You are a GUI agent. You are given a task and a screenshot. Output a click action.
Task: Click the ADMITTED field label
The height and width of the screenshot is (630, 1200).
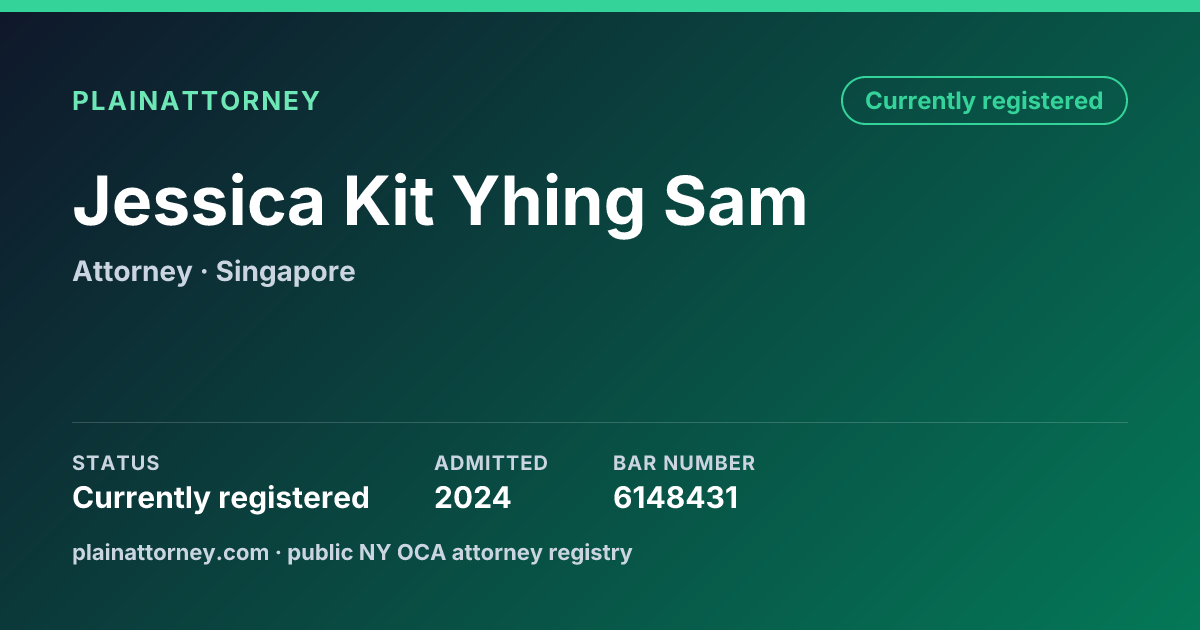click(491, 463)
